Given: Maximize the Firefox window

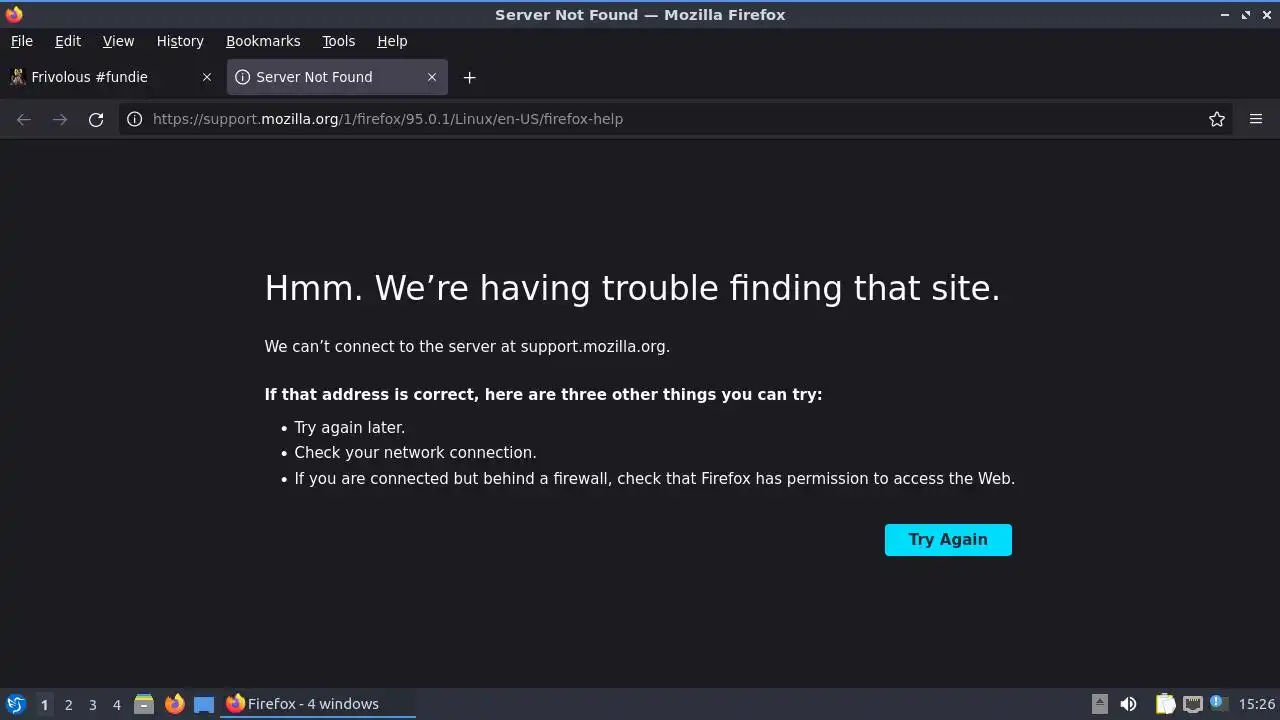Looking at the screenshot, I should click(1246, 15).
